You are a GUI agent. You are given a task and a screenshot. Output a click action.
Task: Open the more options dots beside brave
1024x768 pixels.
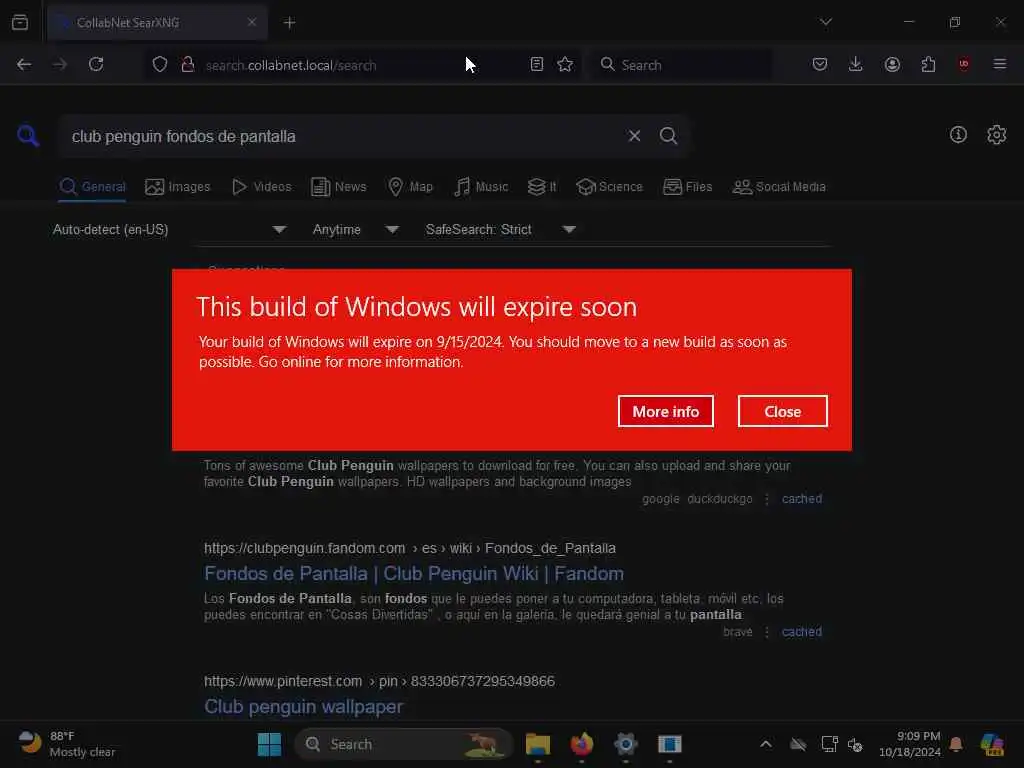(x=767, y=632)
